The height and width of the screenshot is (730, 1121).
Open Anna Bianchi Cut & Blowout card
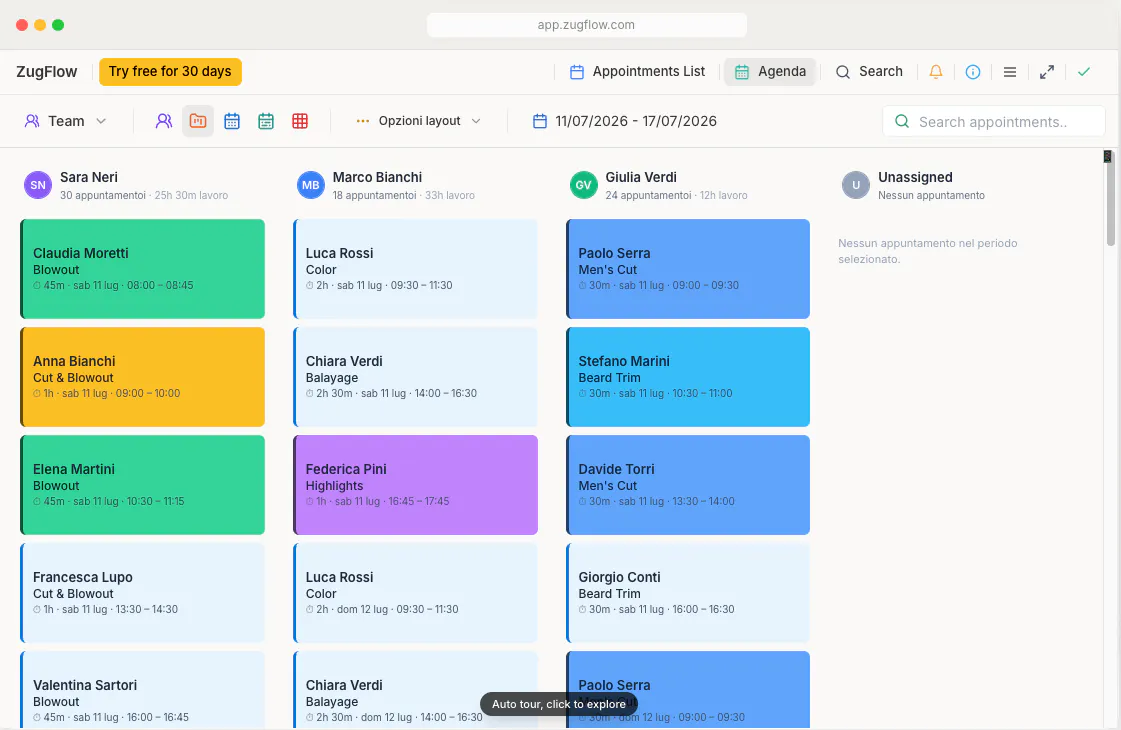coord(142,377)
